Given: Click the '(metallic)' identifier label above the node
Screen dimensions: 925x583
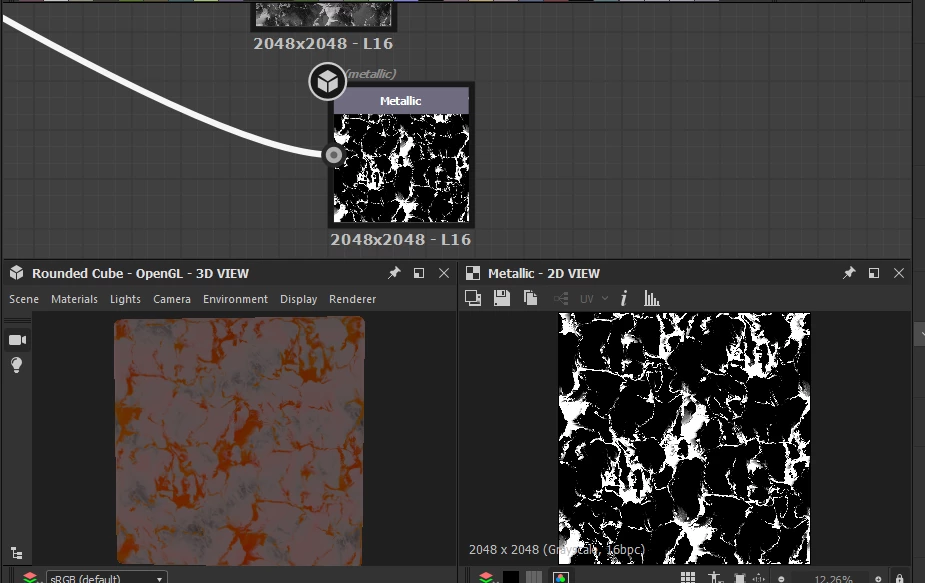Looking at the screenshot, I should 371,74.
